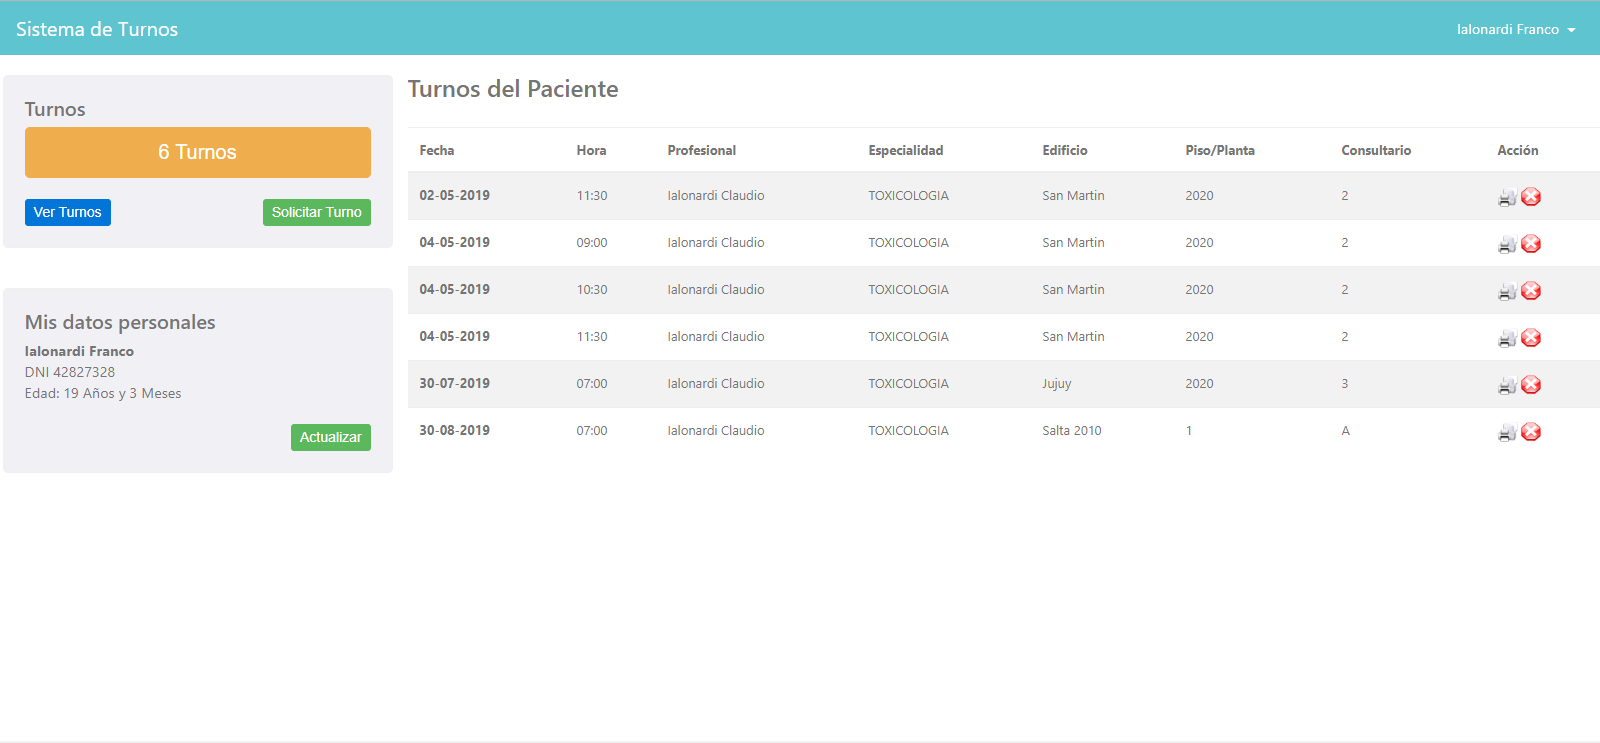Click the Jujuy building cell
Image resolution: width=1600 pixels, height=743 pixels.
click(1057, 383)
